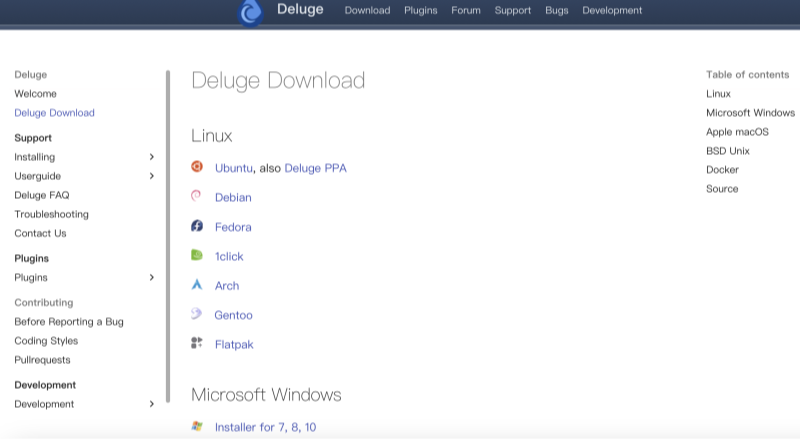Viewport: 800px width, 439px height.
Task: Click the Fedora logo icon
Action: pyautogui.click(x=197, y=226)
